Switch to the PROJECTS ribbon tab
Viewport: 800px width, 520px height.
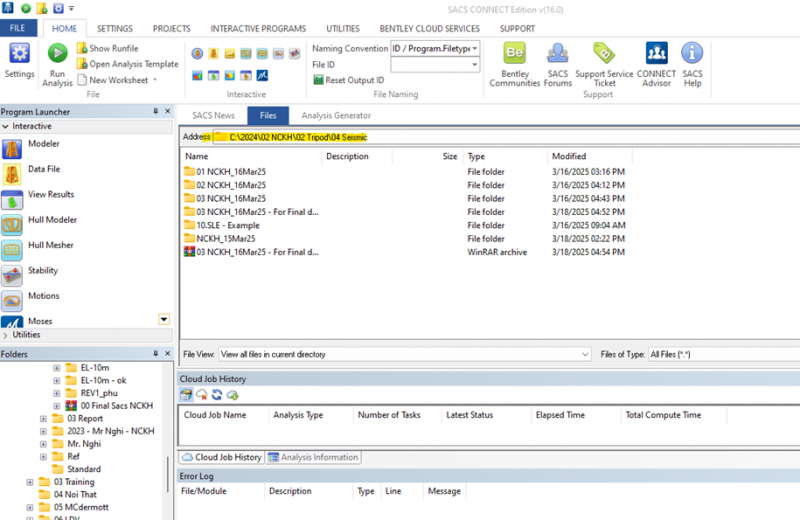pos(171,29)
